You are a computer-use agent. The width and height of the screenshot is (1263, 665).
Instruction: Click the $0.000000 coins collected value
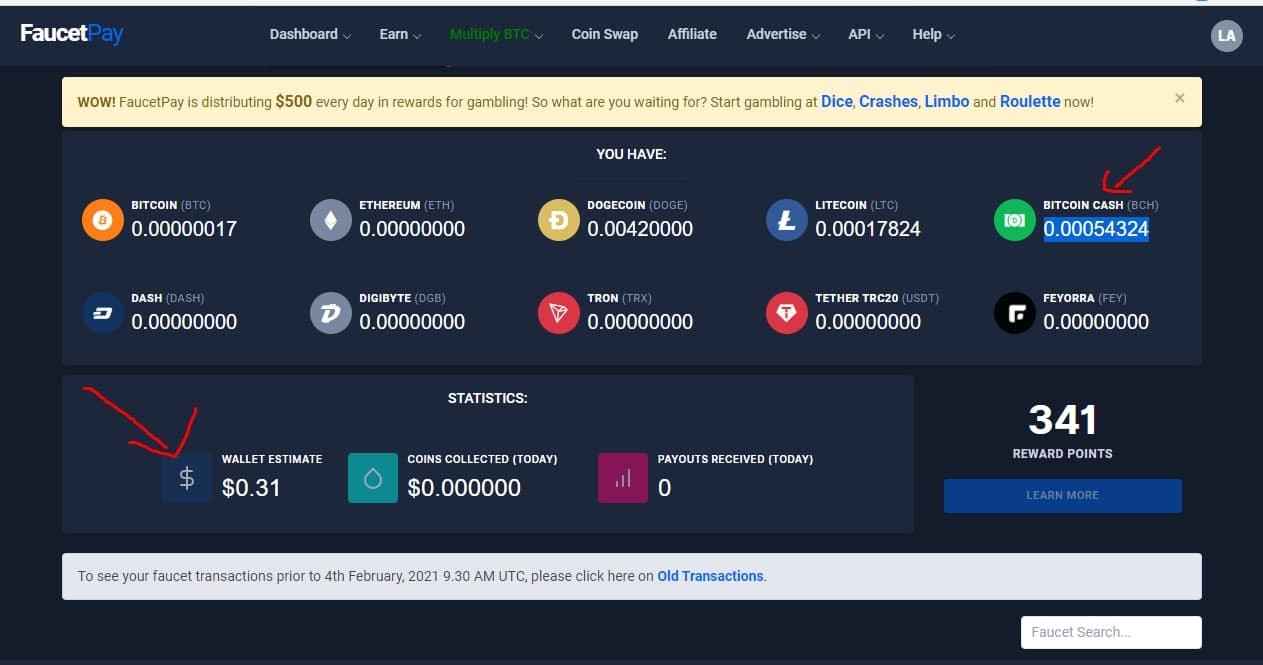pyautogui.click(x=464, y=488)
